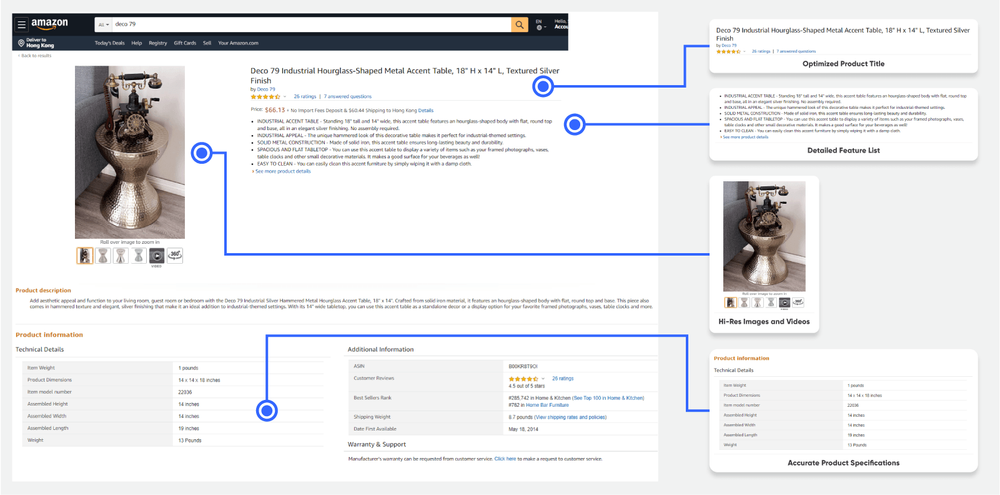This screenshot has height=495, width=1000.
Task: Click See more product details in Feature List card
Action: coord(746,137)
